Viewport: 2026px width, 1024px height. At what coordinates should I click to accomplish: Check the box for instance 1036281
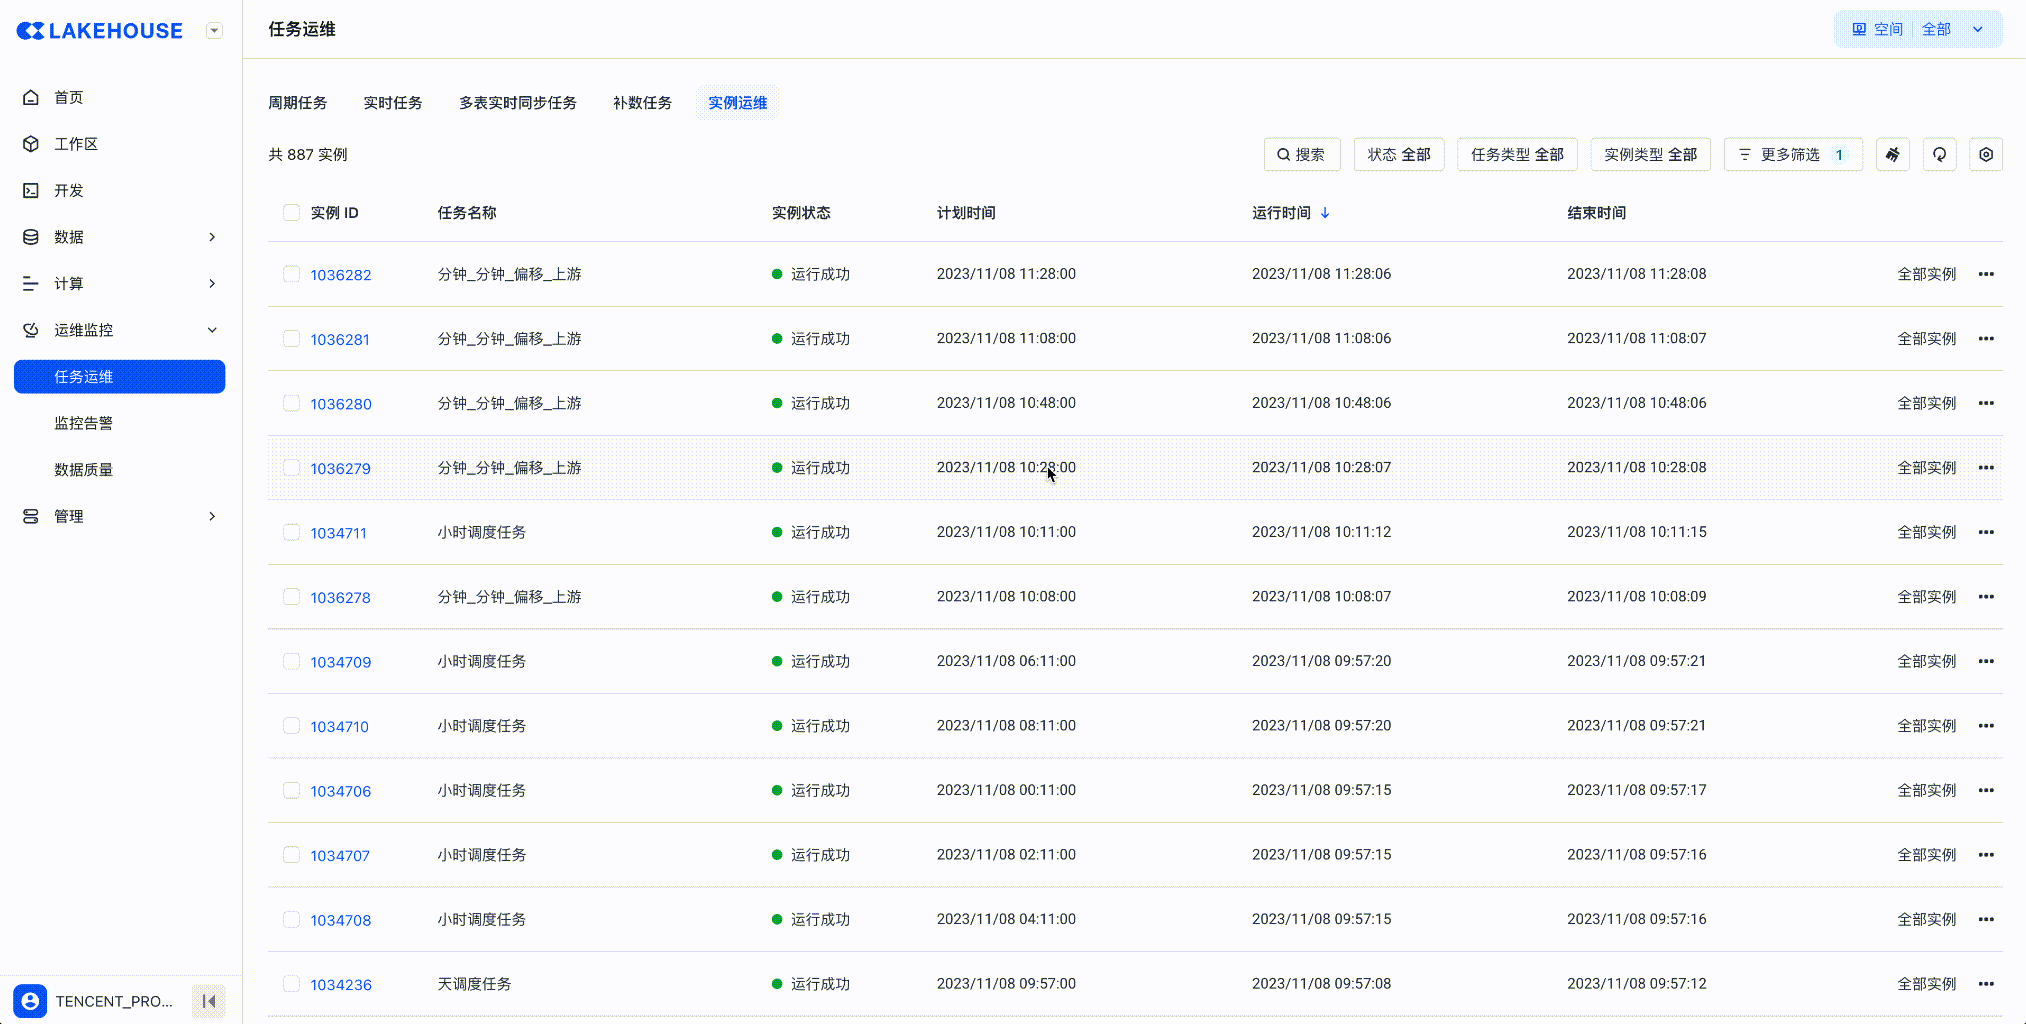point(291,339)
